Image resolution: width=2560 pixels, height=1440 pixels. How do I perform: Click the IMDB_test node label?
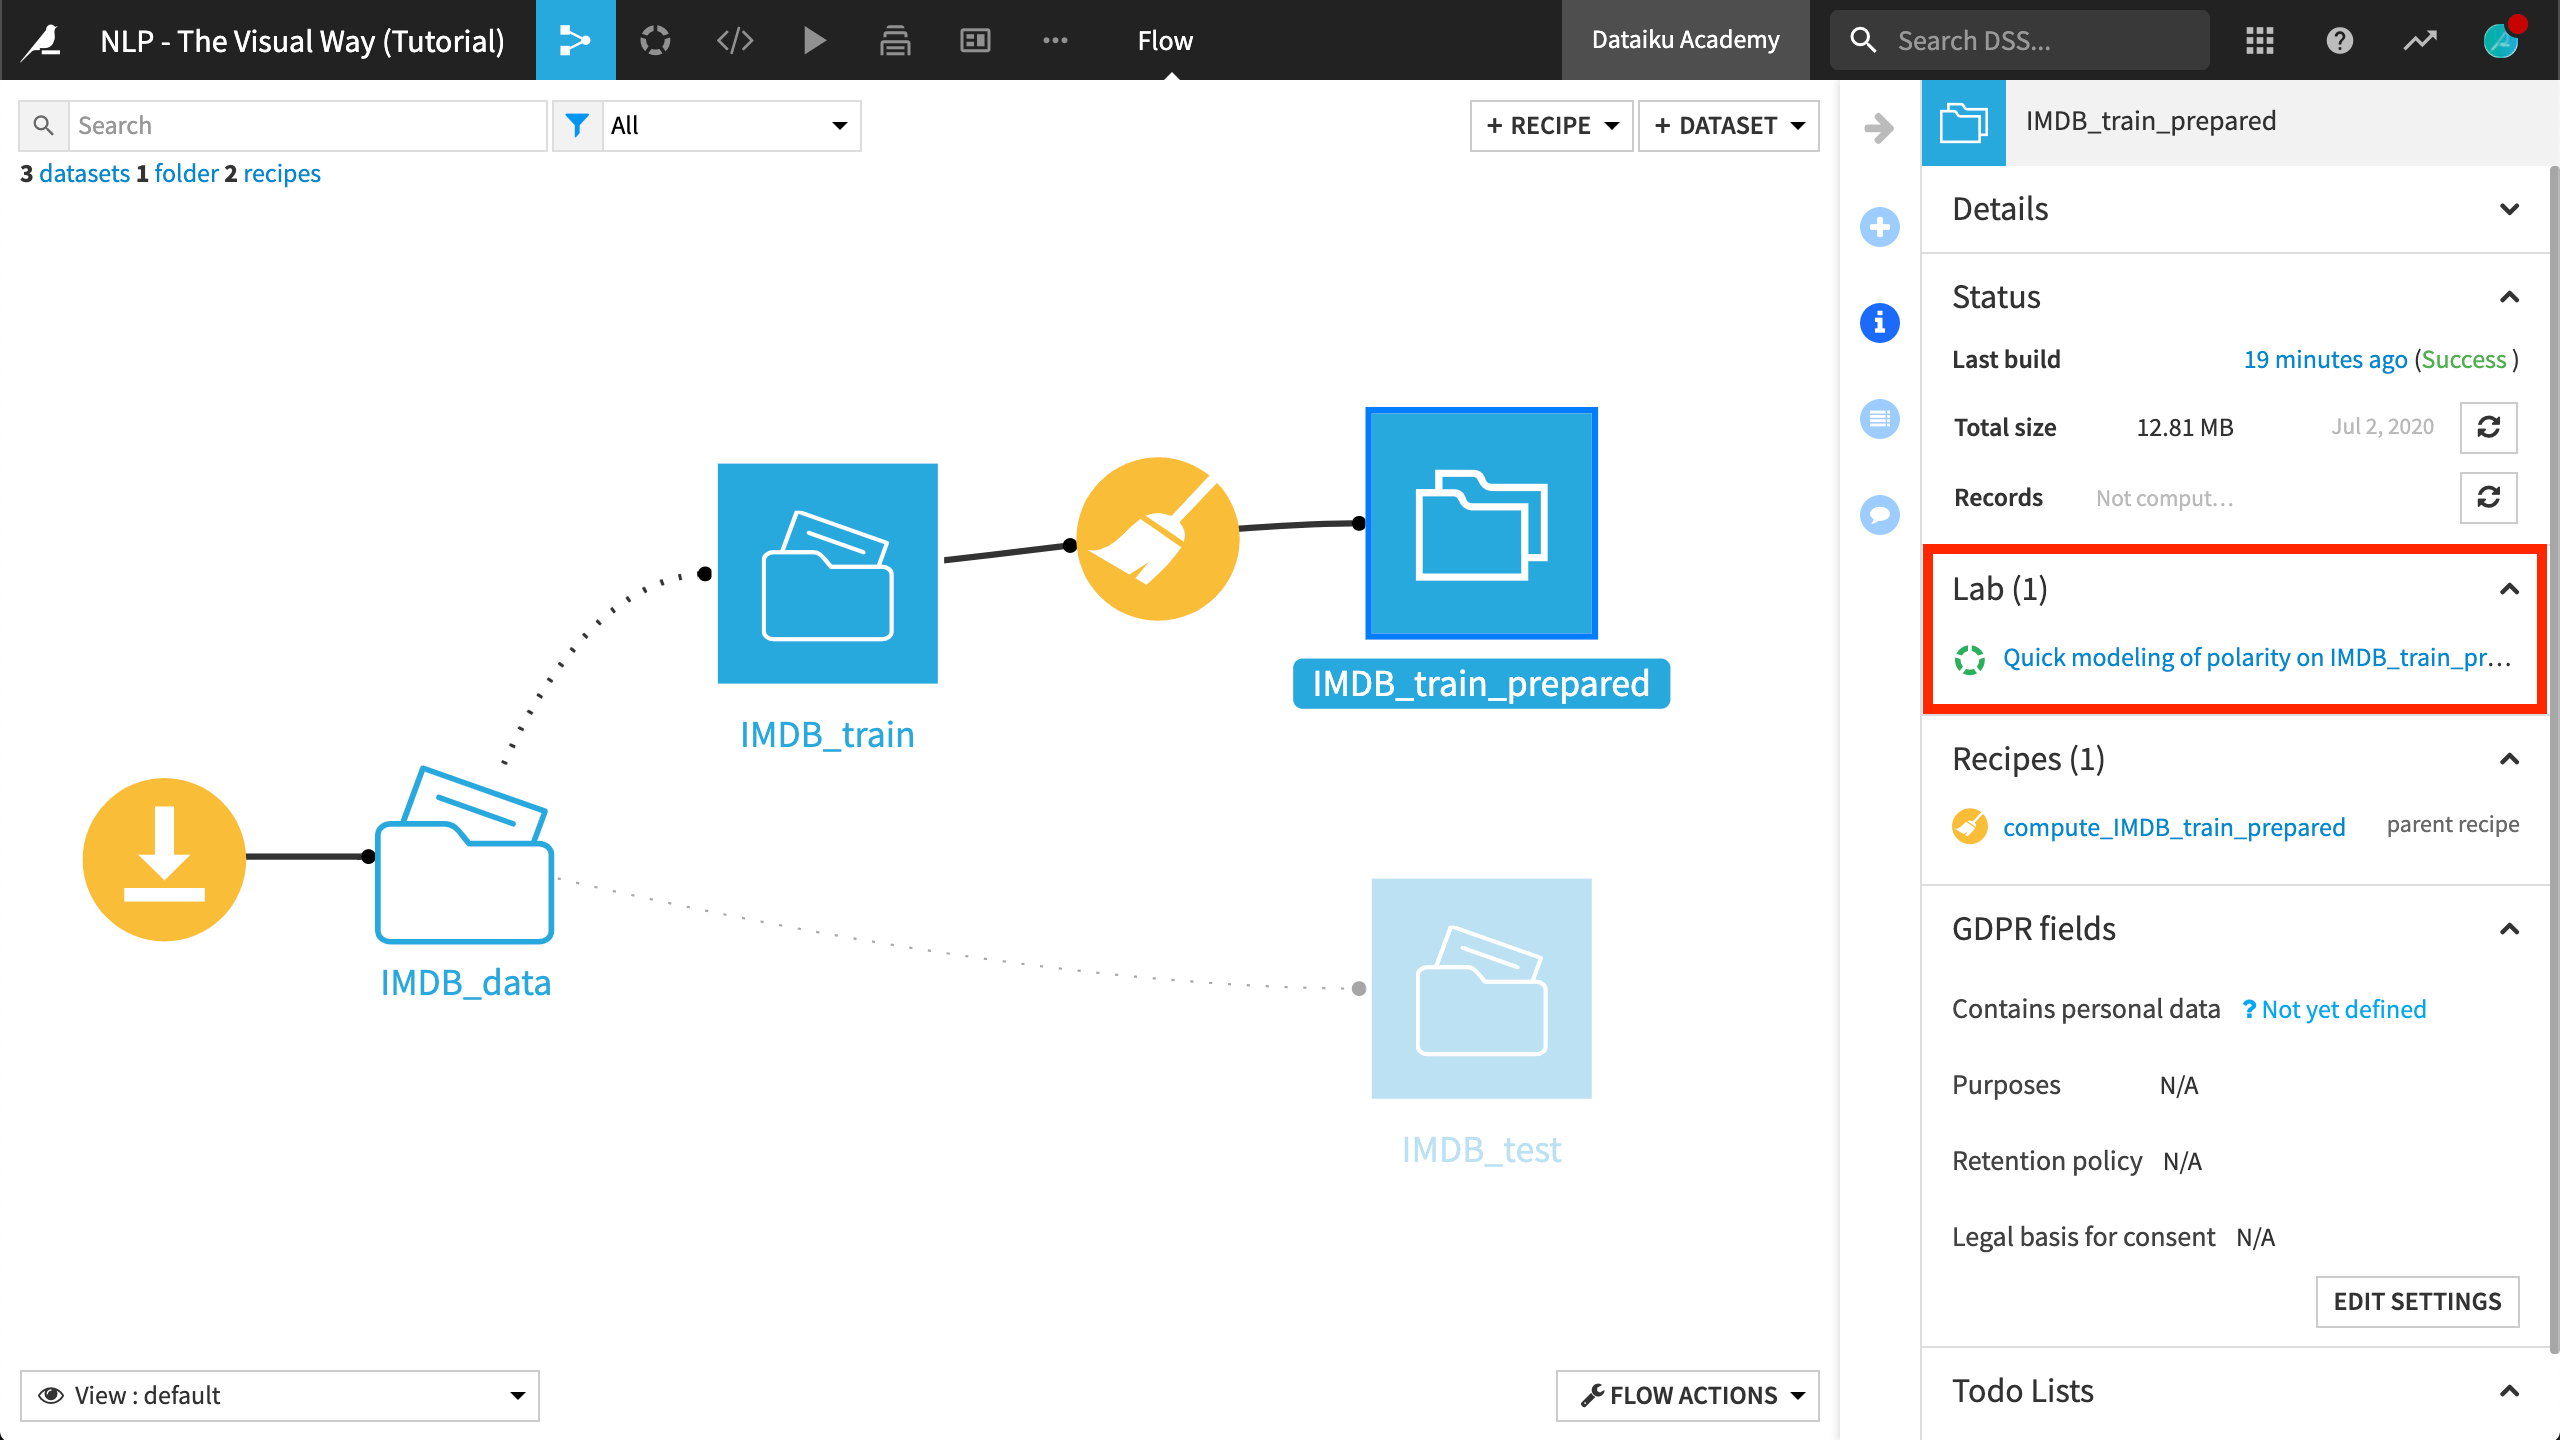(x=1481, y=1150)
